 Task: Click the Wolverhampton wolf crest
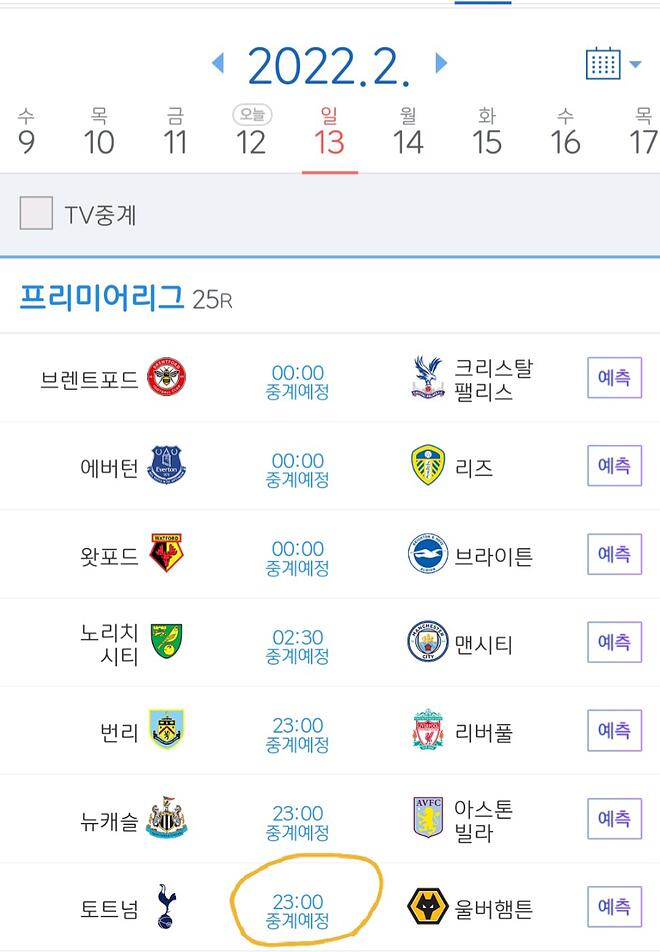pos(428,907)
